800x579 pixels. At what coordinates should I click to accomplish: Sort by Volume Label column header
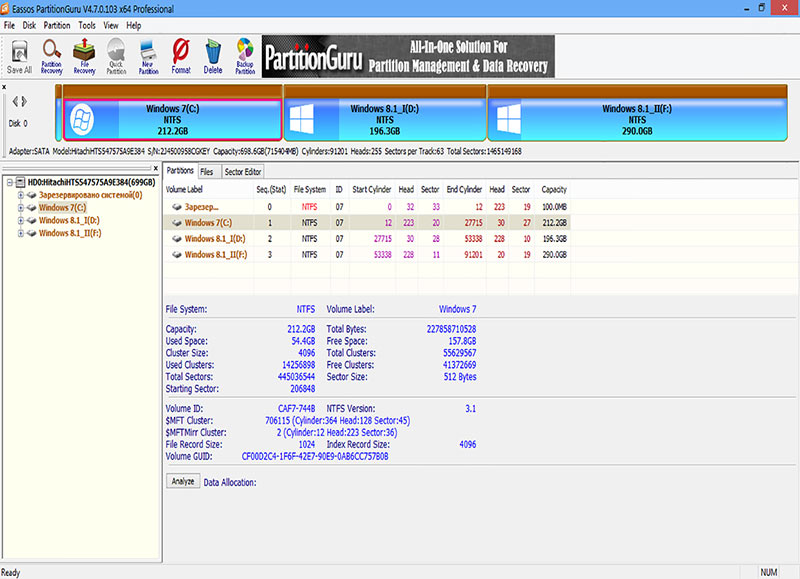point(208,189)
